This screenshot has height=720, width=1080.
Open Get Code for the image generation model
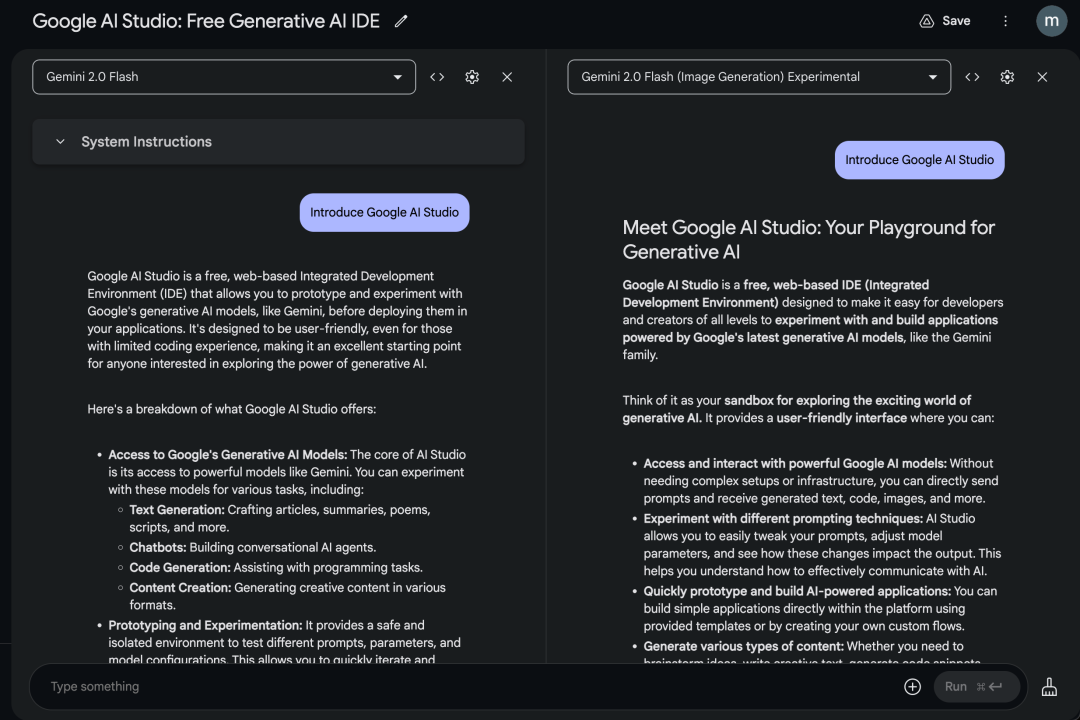click(x=972, y=76)
